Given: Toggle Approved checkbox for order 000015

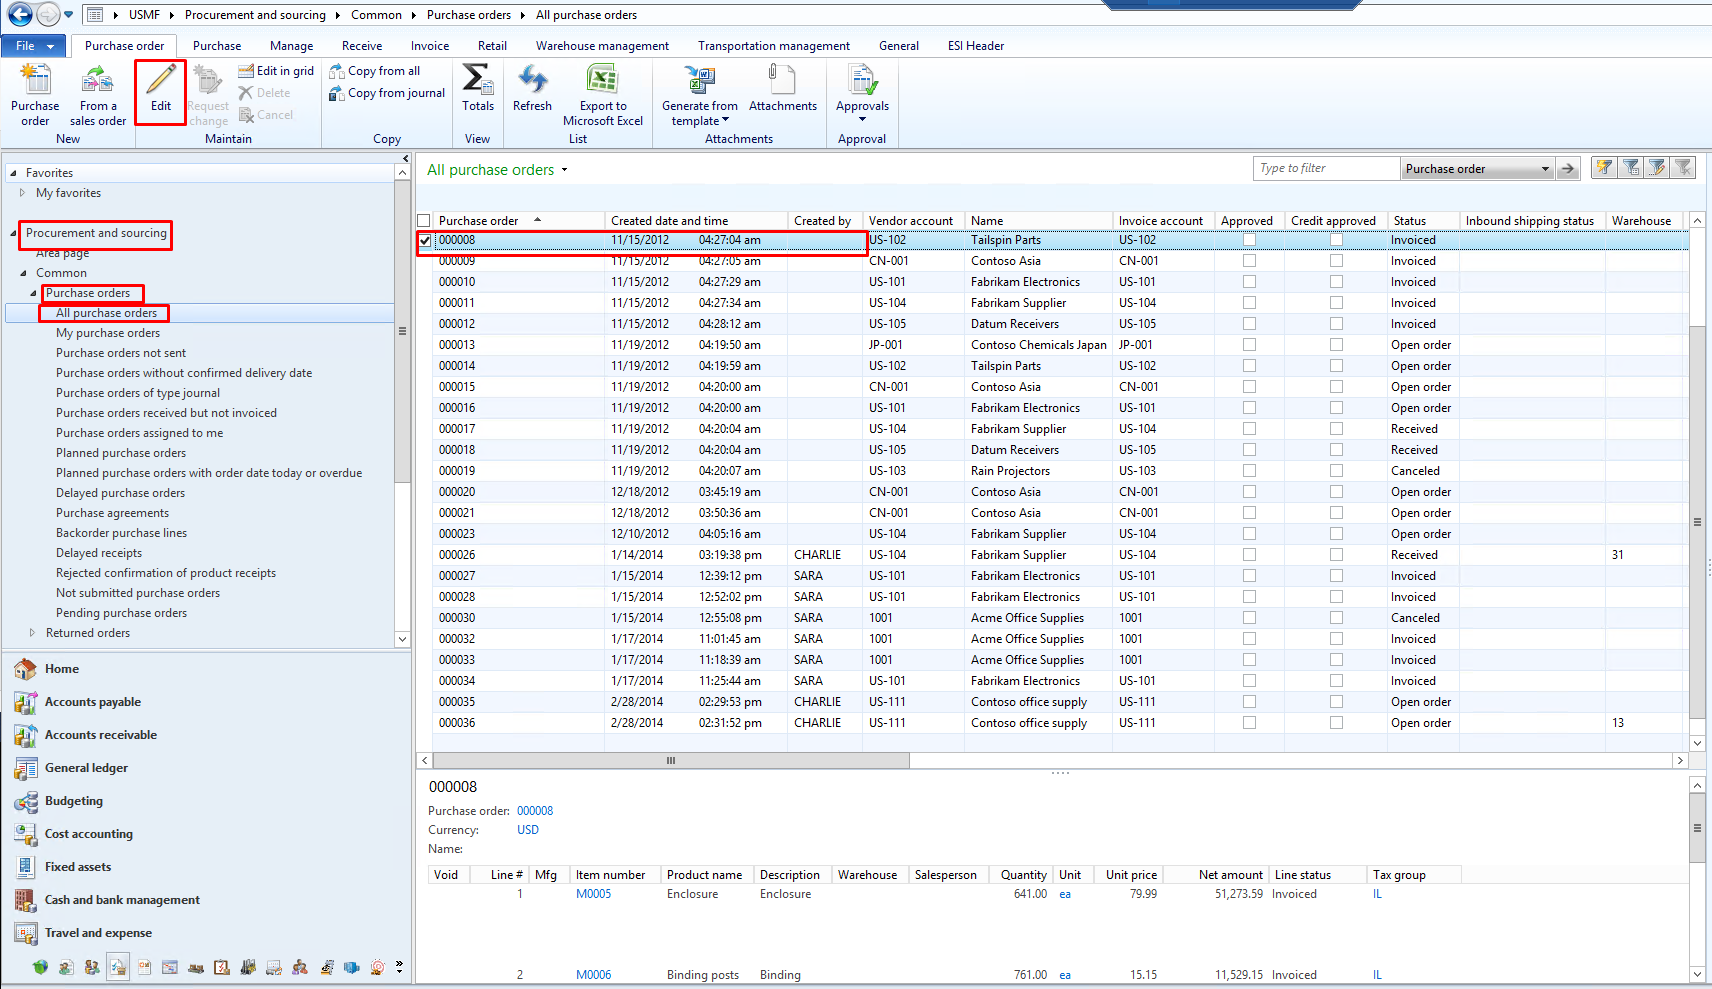Looking at the screenshot, I should [1249, 387].
